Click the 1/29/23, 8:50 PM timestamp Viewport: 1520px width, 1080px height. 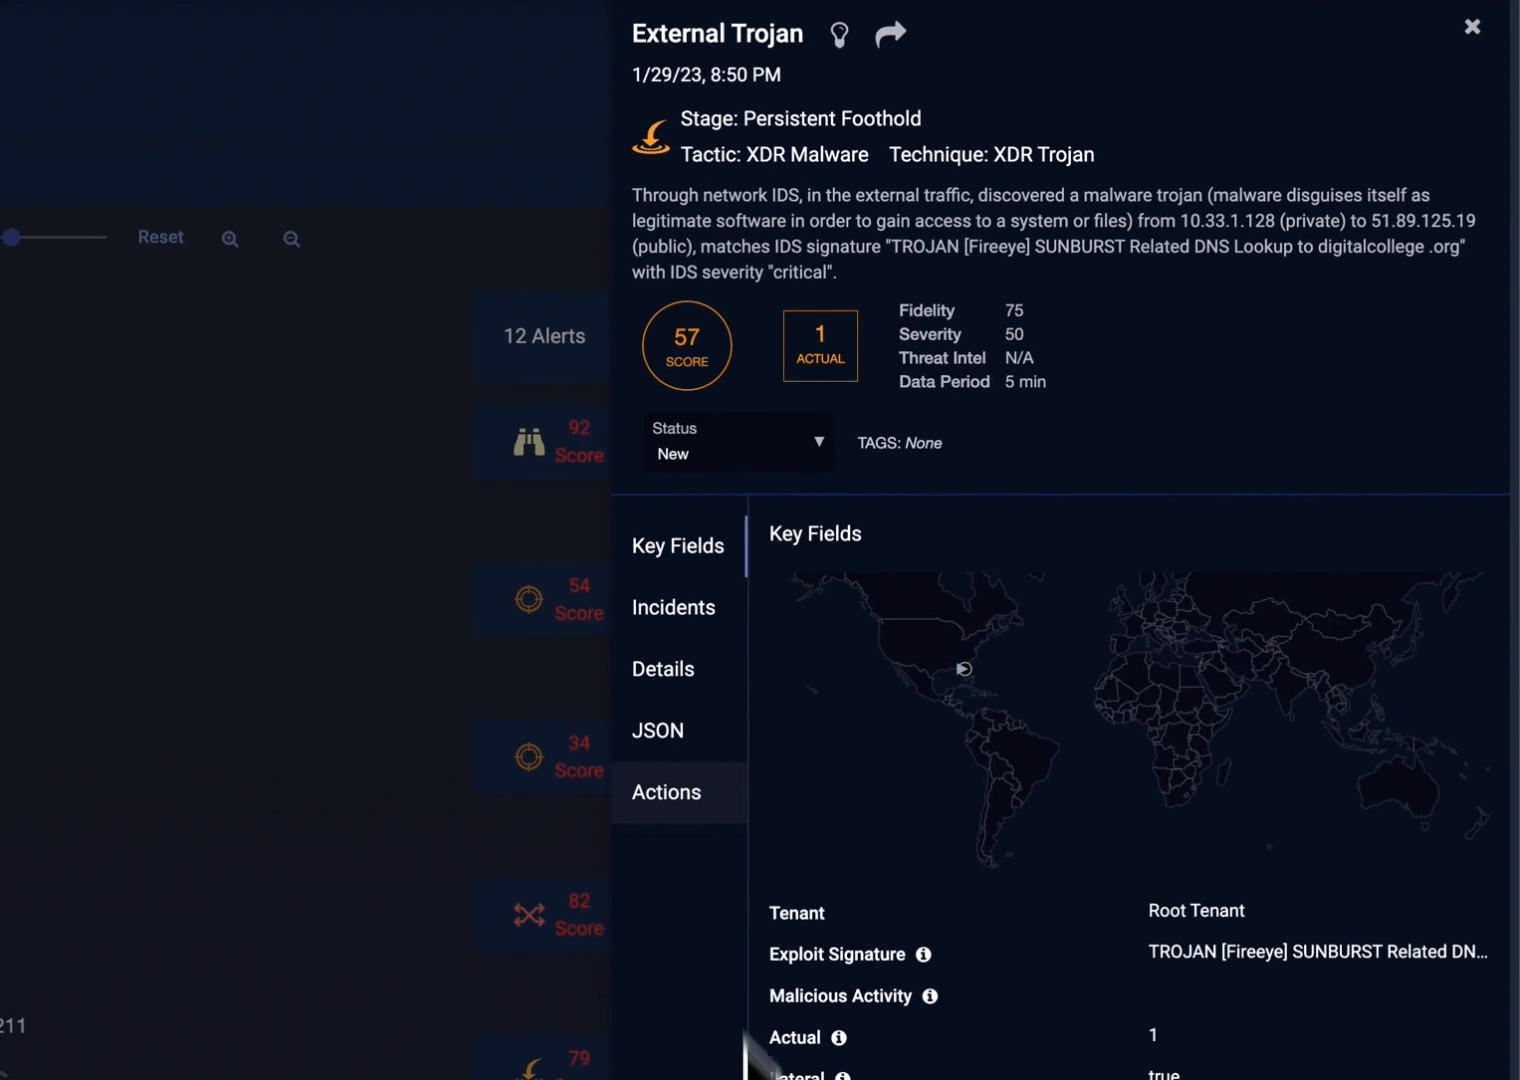[x=706, y=75]
